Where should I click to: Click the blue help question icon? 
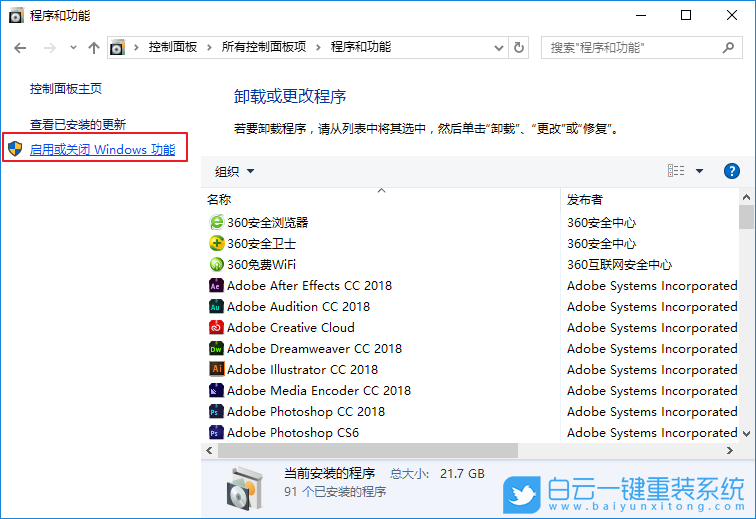click(x=732, y=171)
